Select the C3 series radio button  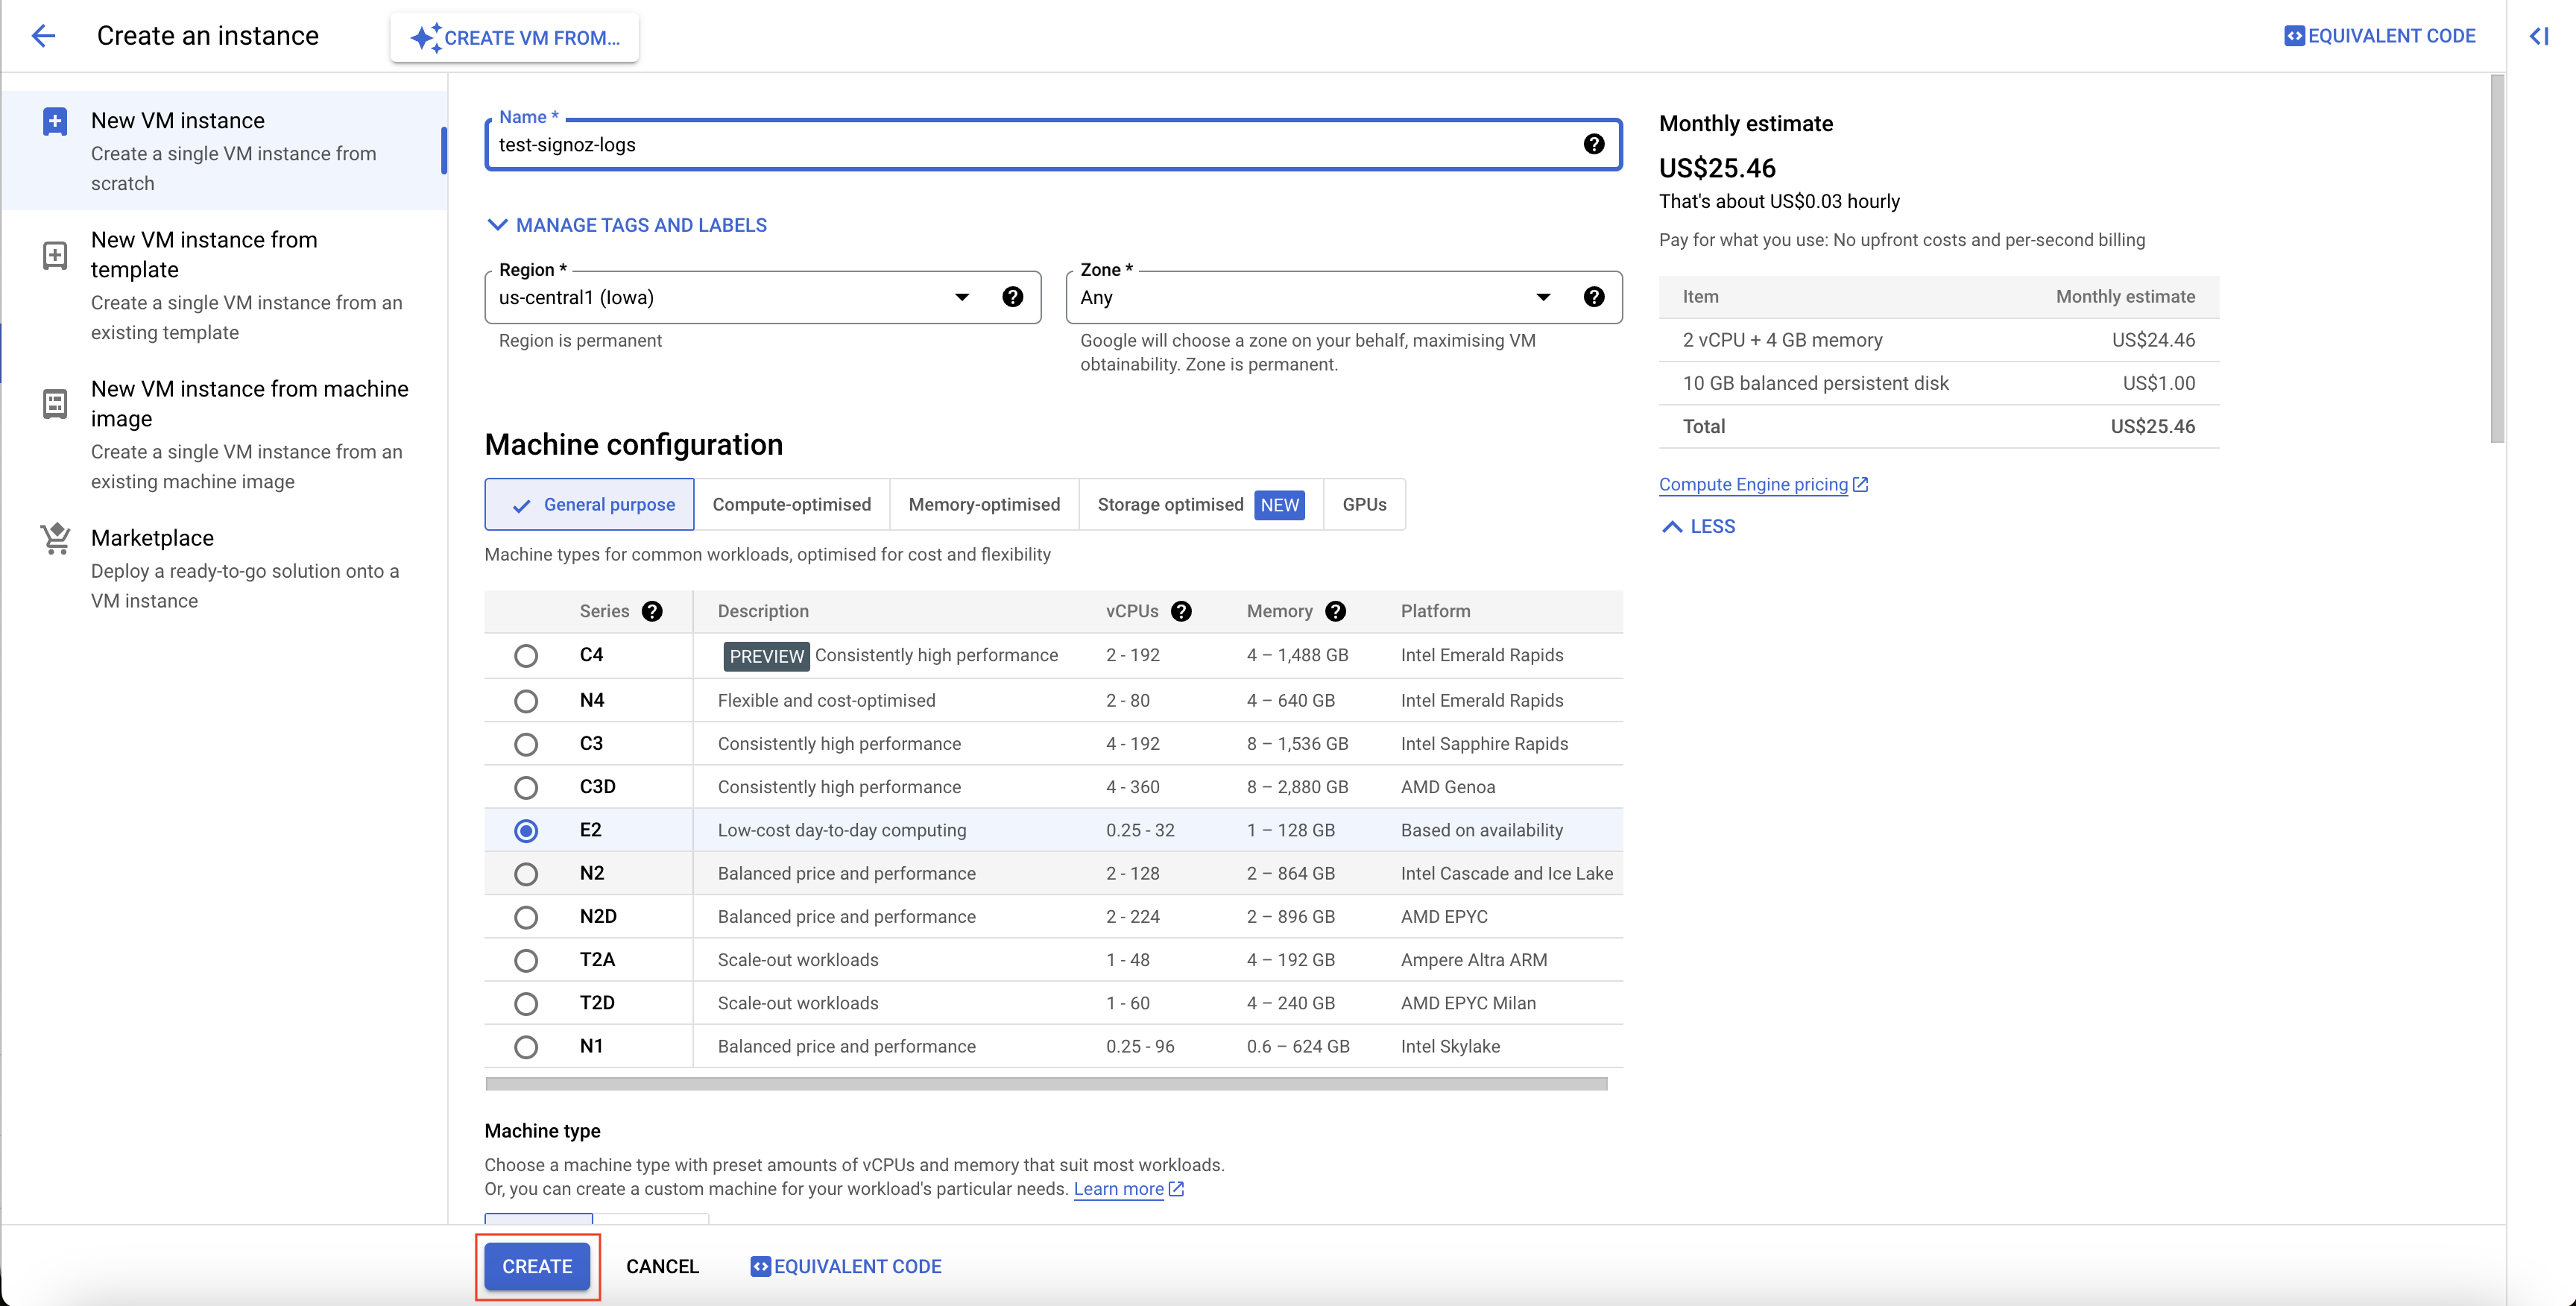coord(526,744)
